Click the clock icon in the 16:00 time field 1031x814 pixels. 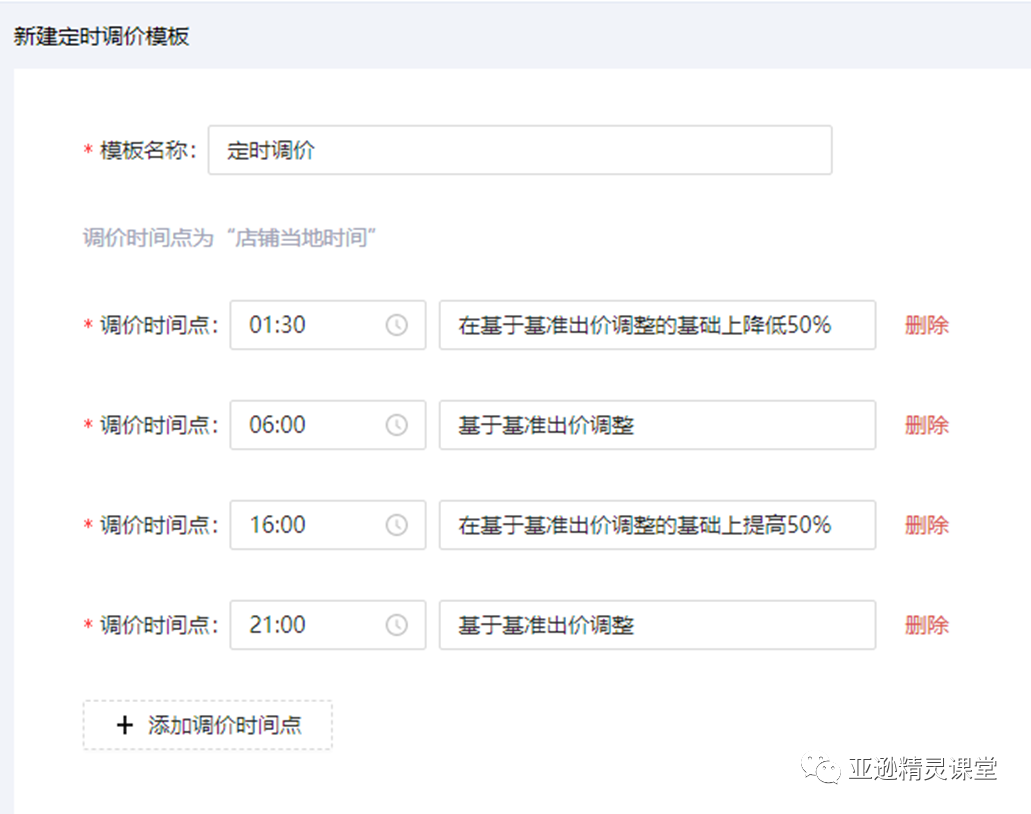click(x=397, y=525)
